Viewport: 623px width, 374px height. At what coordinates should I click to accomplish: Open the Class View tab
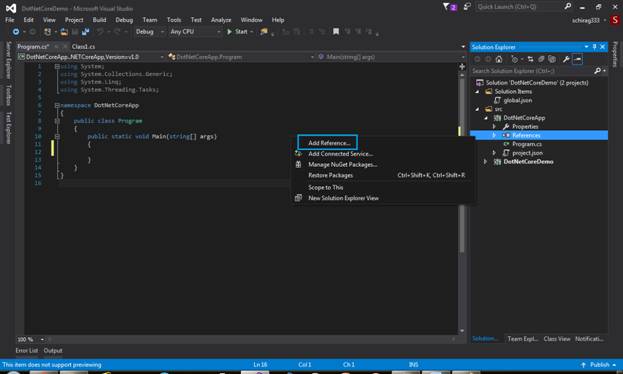pyautogui.click(x=557, y=339)
